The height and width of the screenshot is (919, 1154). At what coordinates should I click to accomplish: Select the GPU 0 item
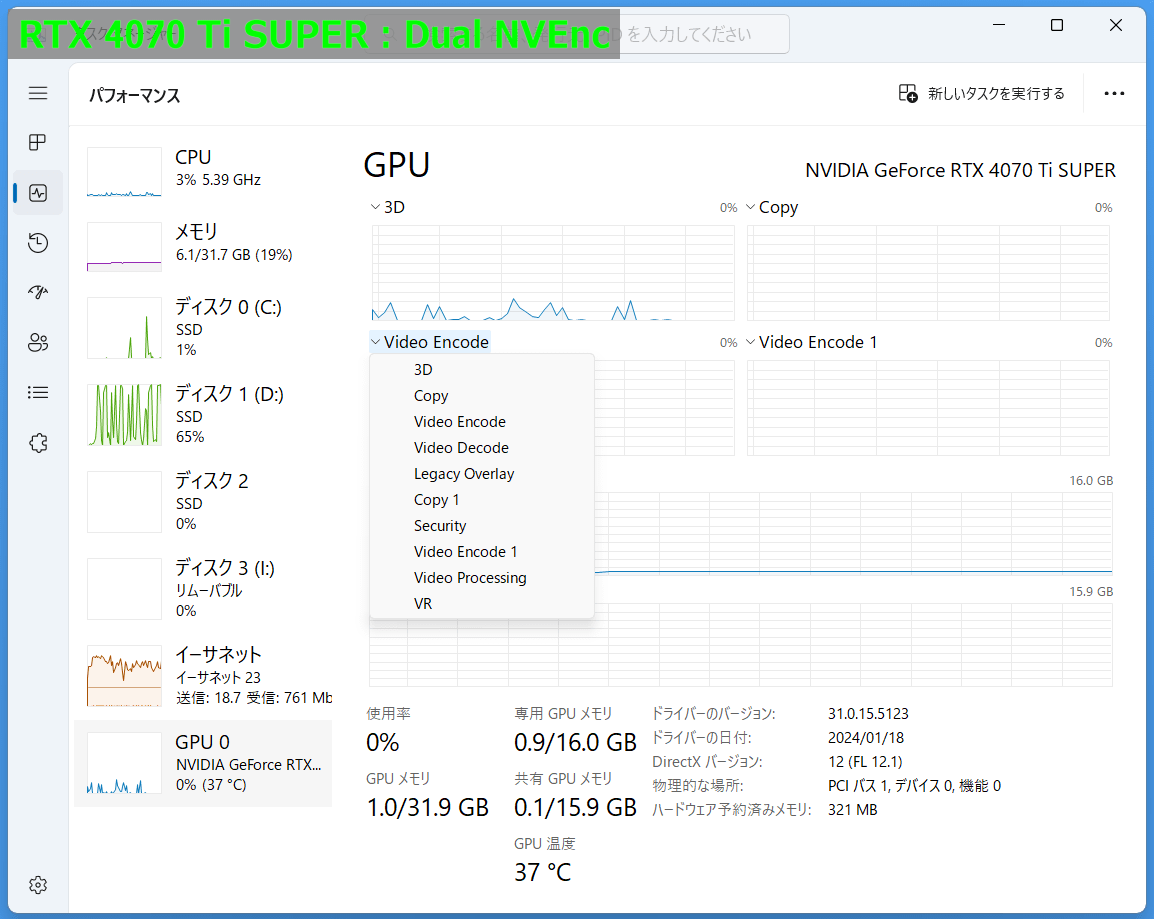point(203,763)
